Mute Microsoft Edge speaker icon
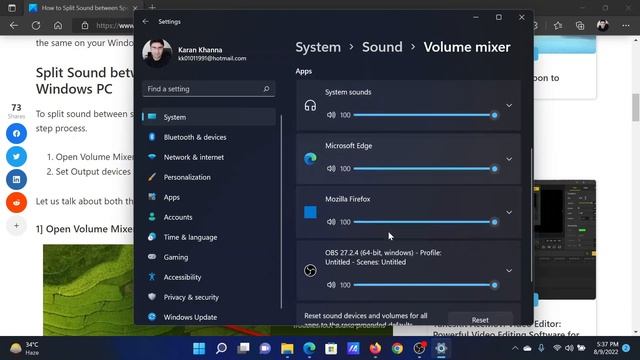640x360 pixels. [x=331, y=169]
